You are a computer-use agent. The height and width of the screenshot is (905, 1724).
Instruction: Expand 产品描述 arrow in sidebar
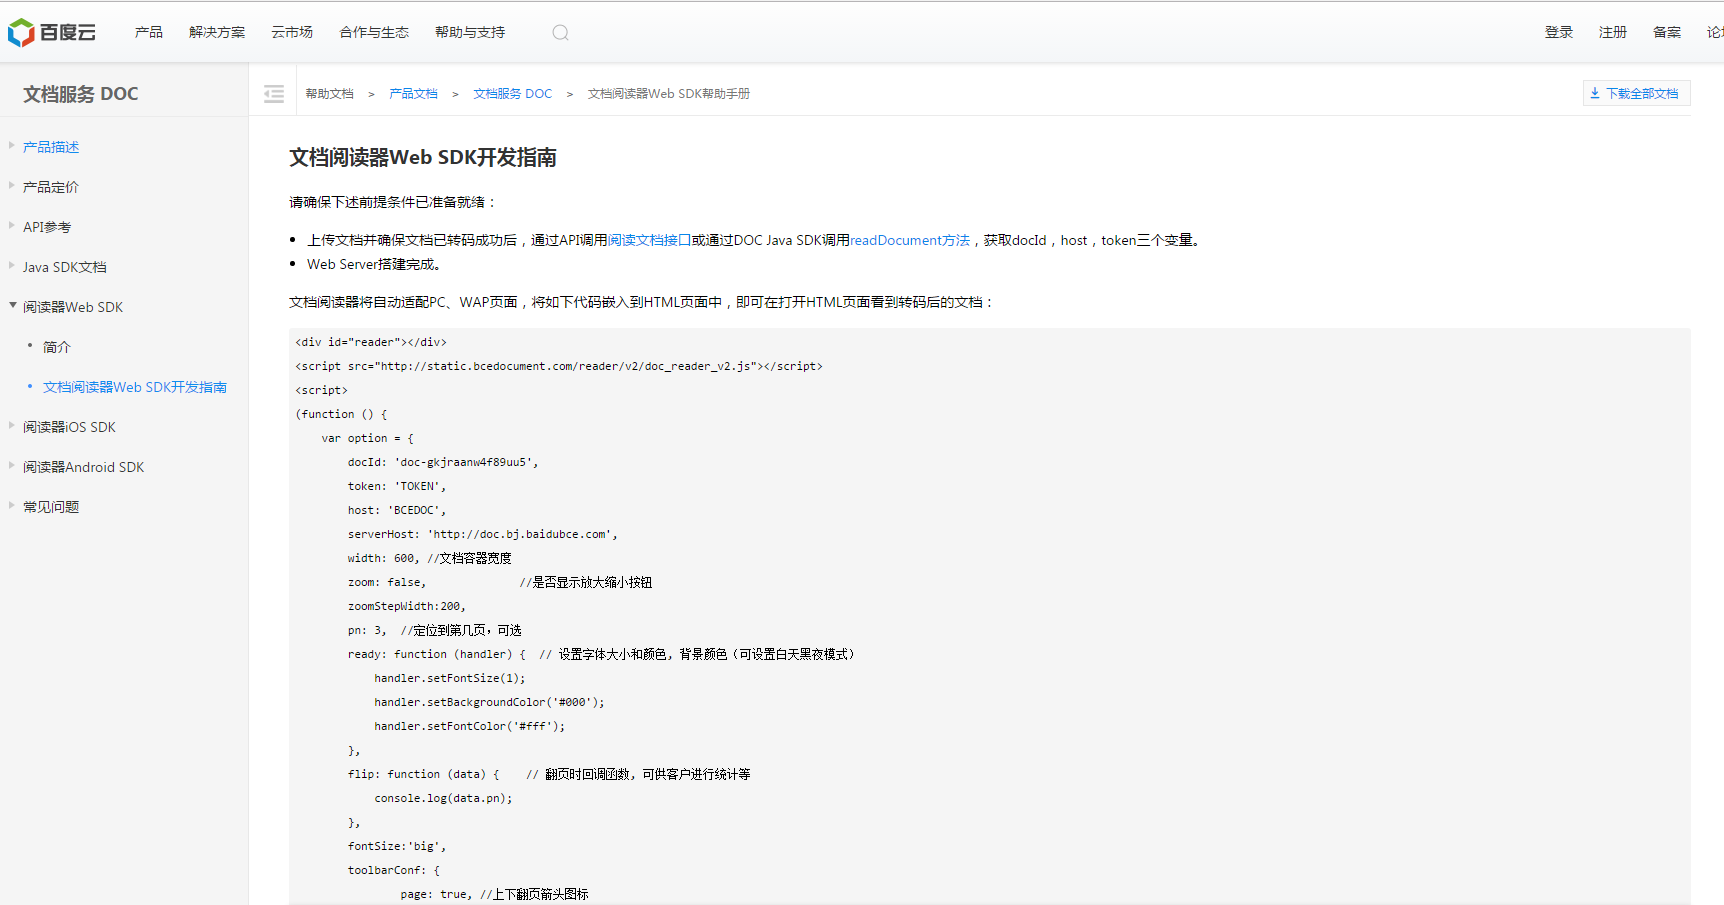tap(12, 145)
